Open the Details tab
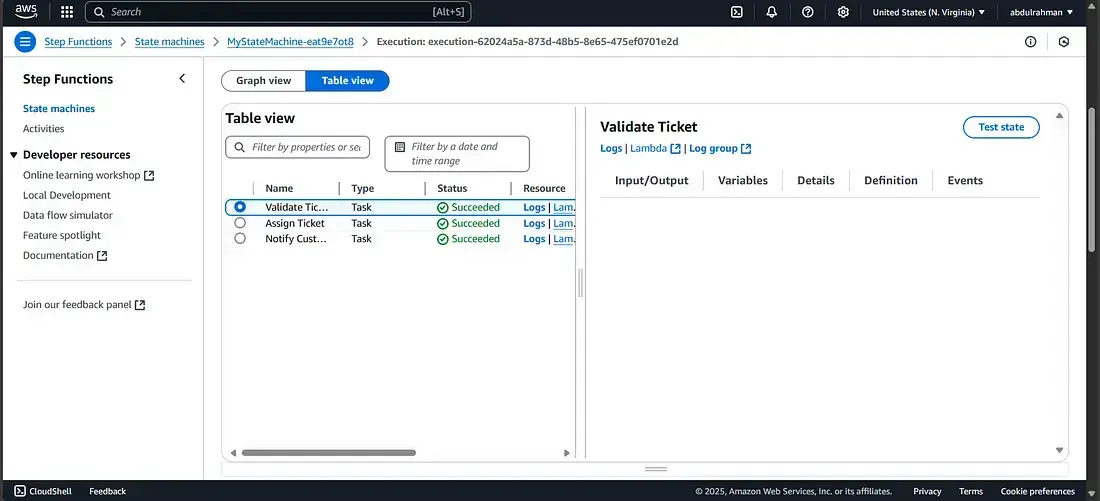The height and width of the screenshot is (501, 1100). tap(816, 180)
